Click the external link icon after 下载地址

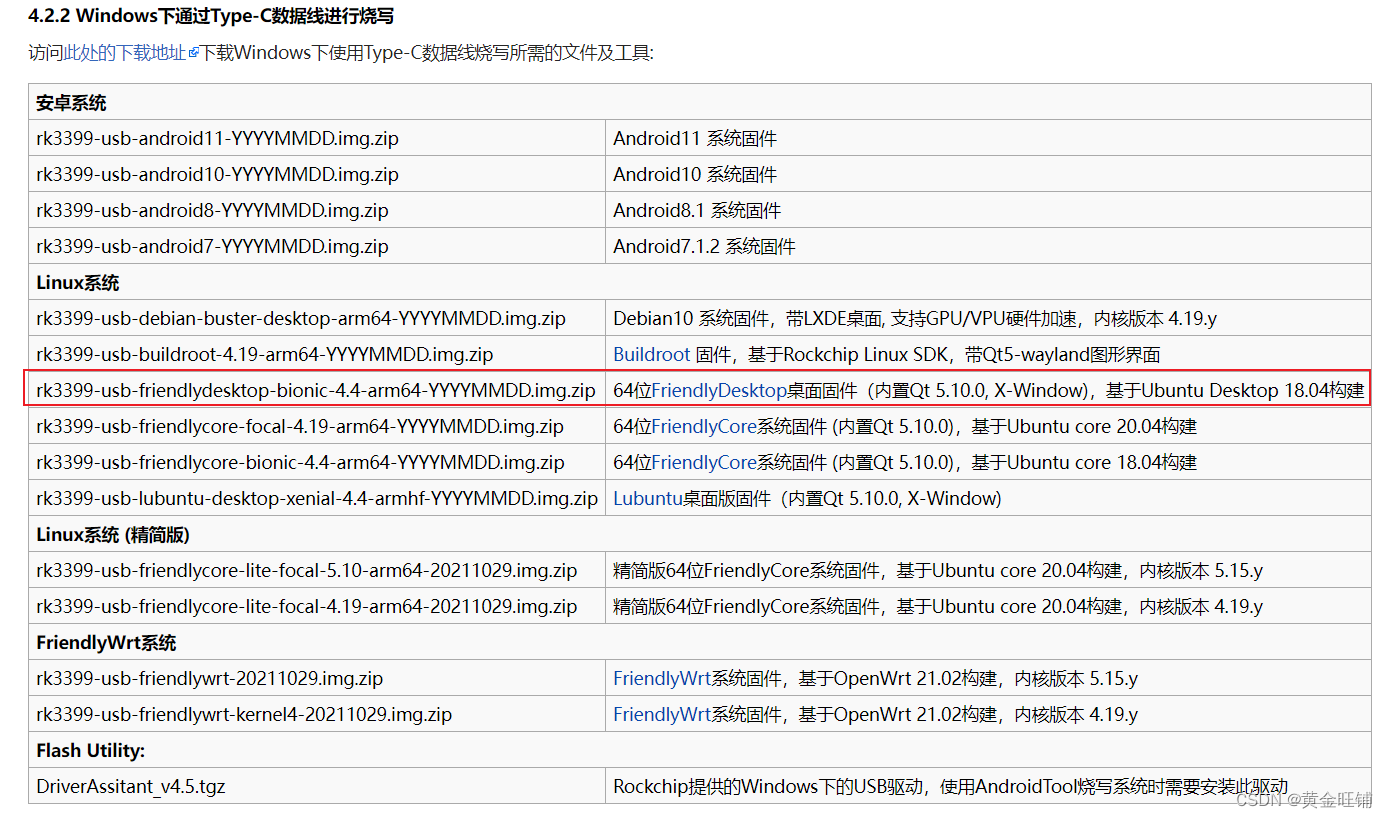click(194, 53)
